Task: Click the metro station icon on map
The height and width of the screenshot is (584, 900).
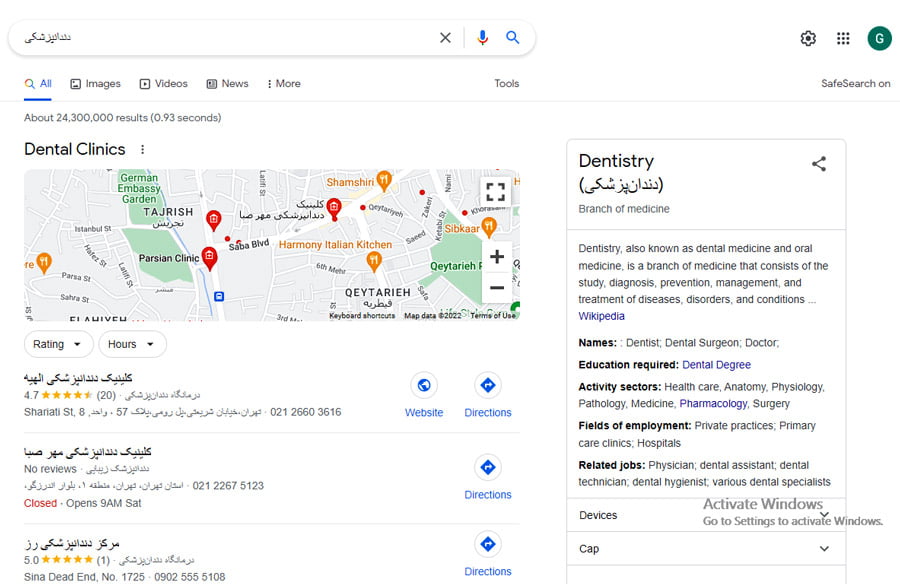Action: pyautogui.click(x=219, y=297)
